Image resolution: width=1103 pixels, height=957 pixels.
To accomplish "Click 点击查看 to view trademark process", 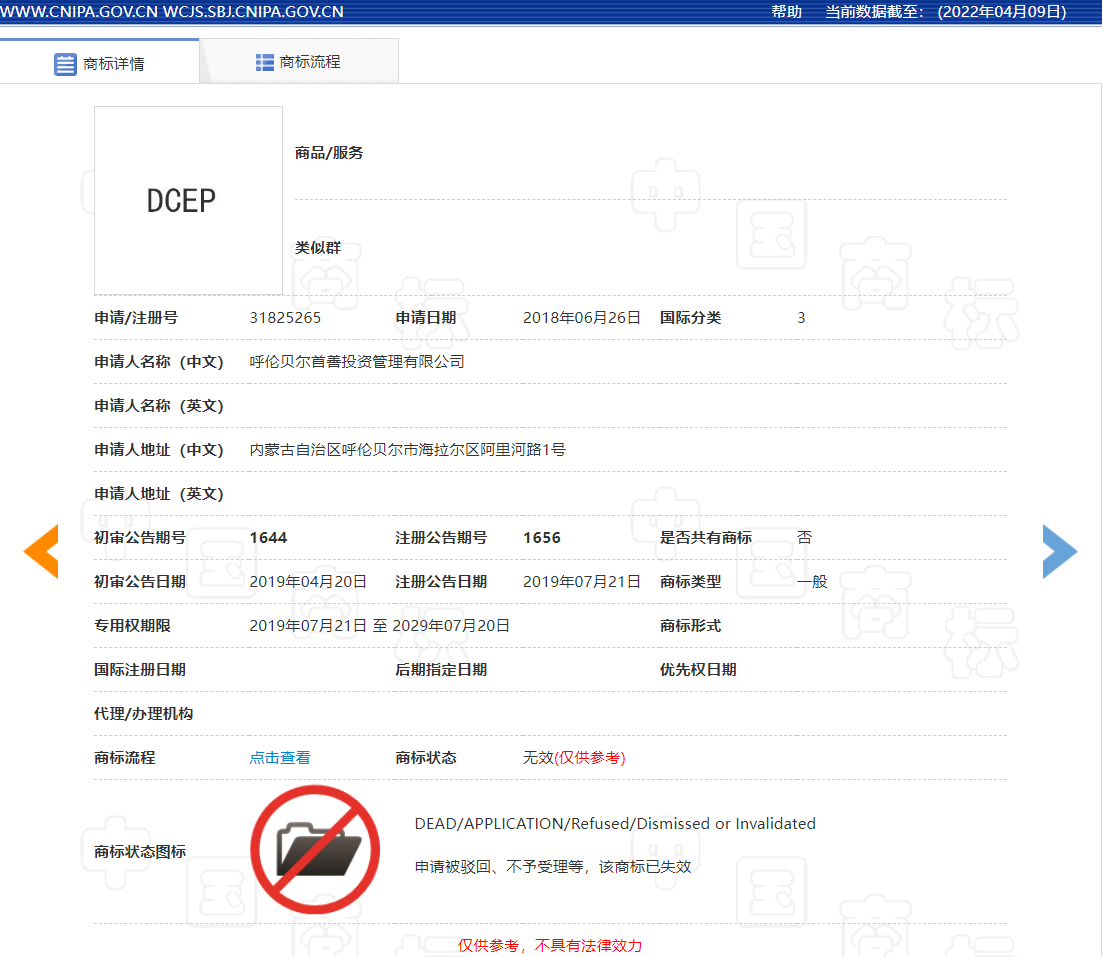I will pos(280,758).
